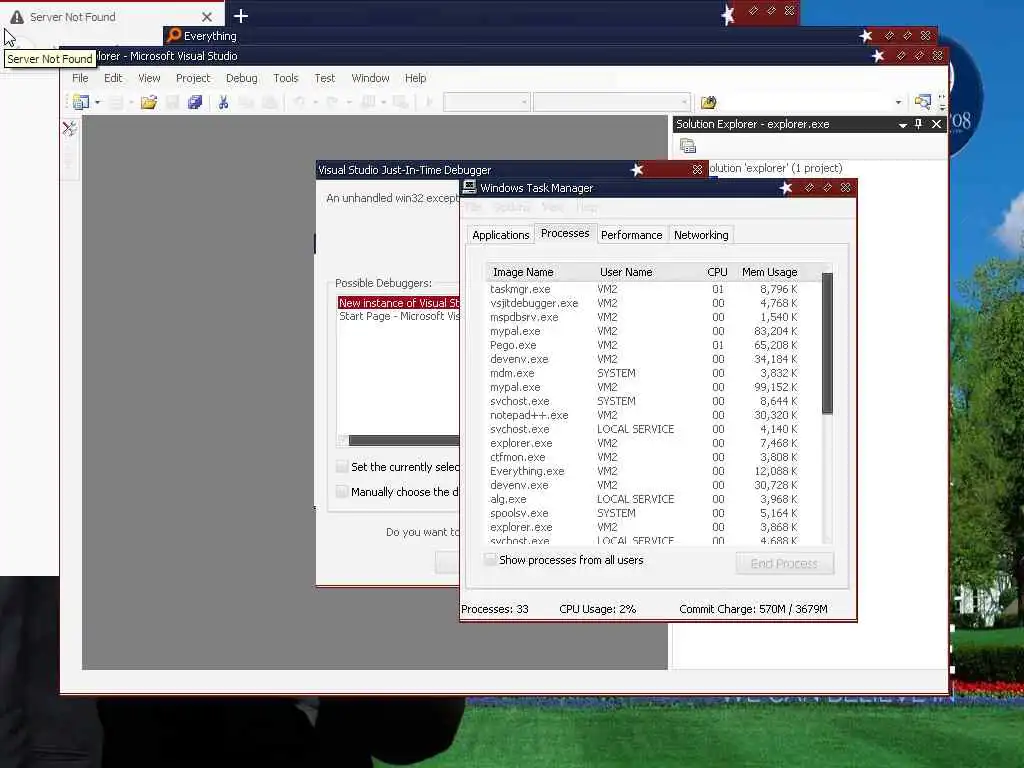Select the Pego.exe process row
Image resolution: width=1024 pixels, height=768 pixels.
643,345
